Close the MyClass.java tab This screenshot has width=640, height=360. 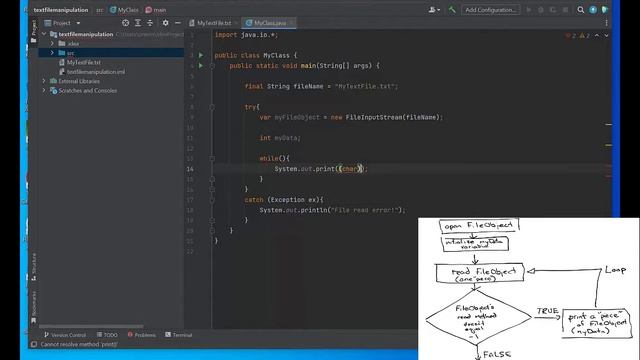click(292, 23)
